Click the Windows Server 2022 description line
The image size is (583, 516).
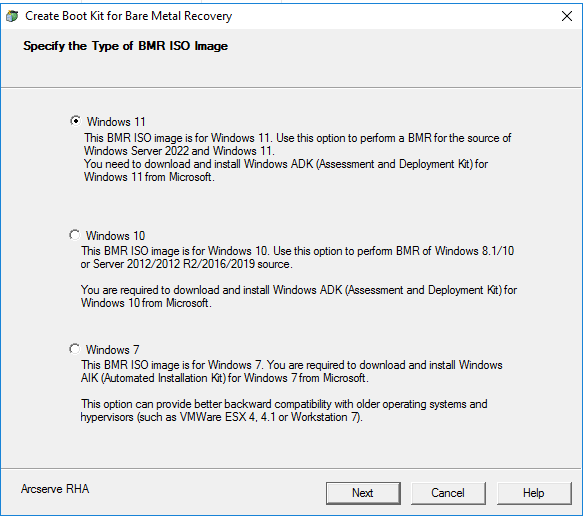(179, 151)
